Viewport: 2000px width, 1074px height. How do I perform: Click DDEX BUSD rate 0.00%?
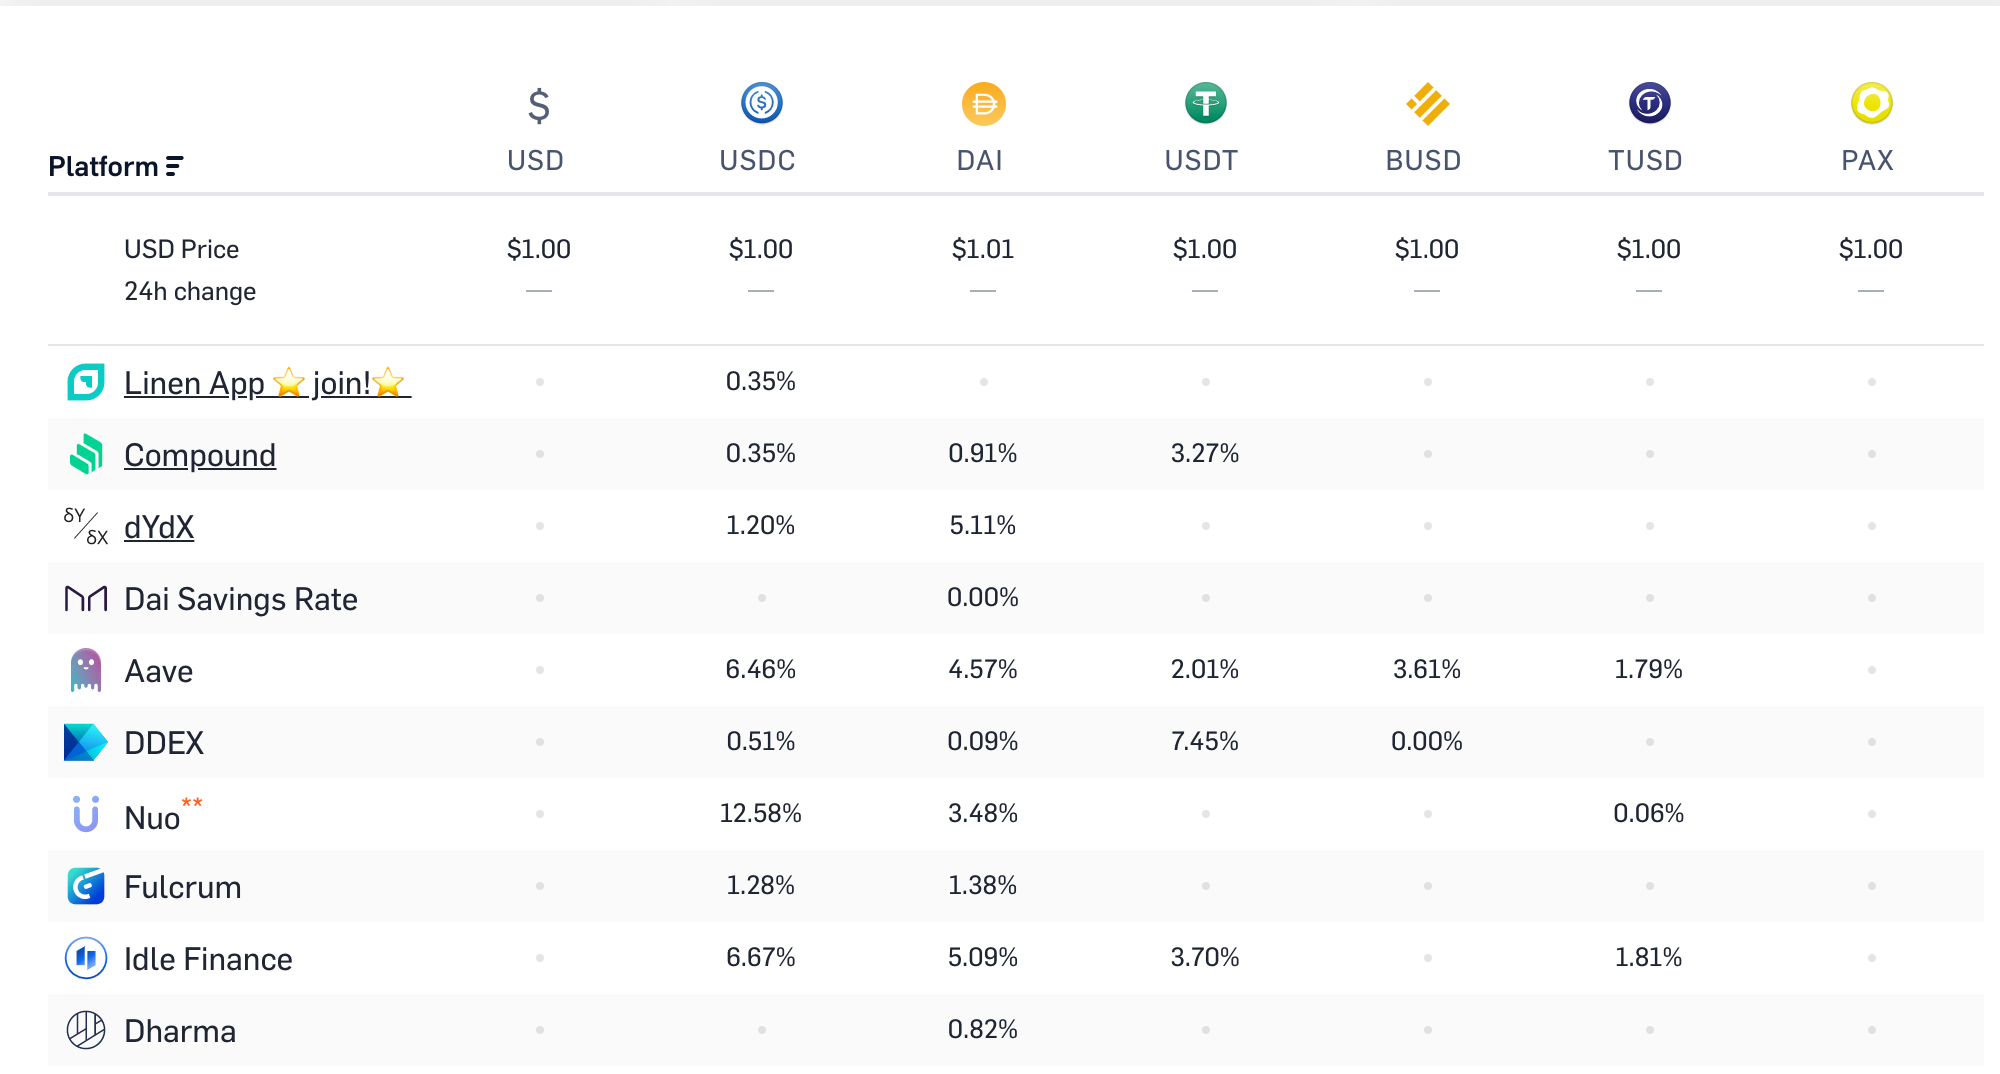pyautogui.click(x=1427, y=741)
